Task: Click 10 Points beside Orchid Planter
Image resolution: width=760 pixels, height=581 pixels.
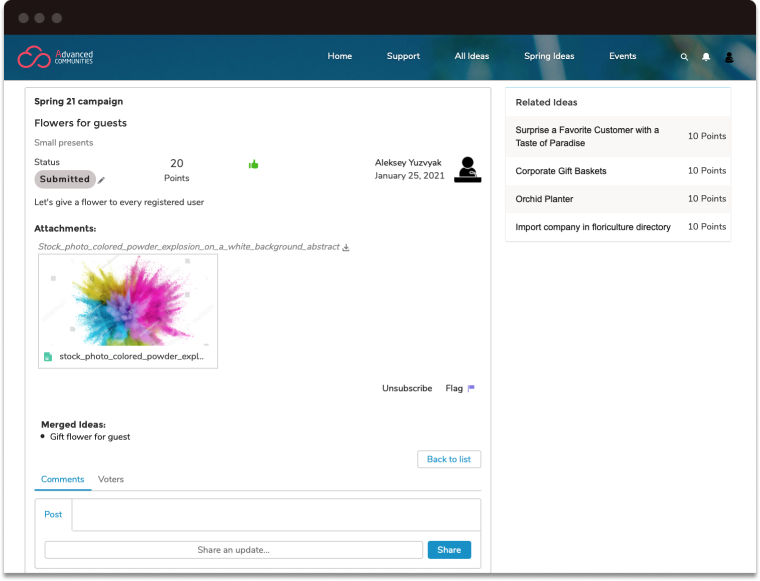Action: point(707,199)
